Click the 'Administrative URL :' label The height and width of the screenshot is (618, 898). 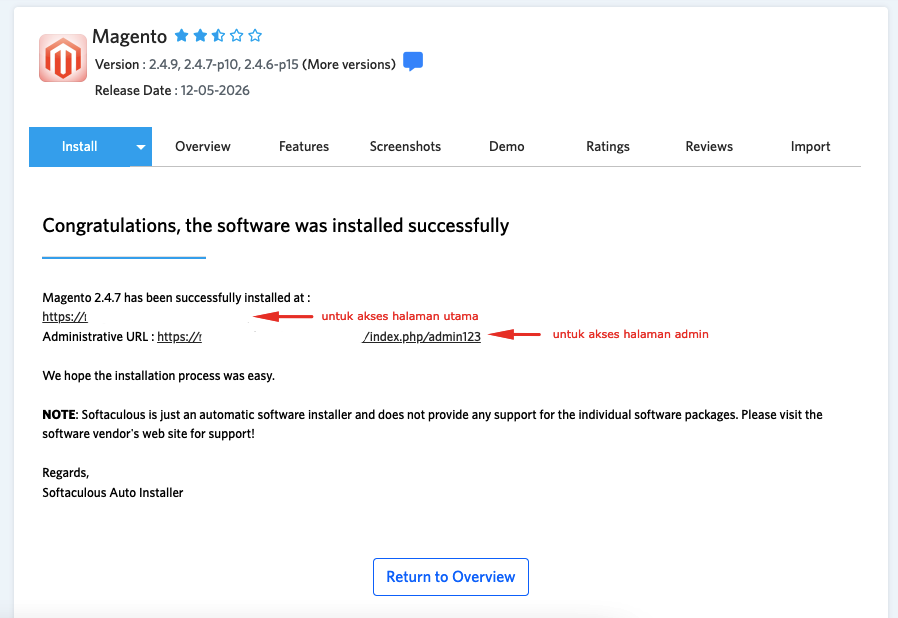(x=98, y=336)
